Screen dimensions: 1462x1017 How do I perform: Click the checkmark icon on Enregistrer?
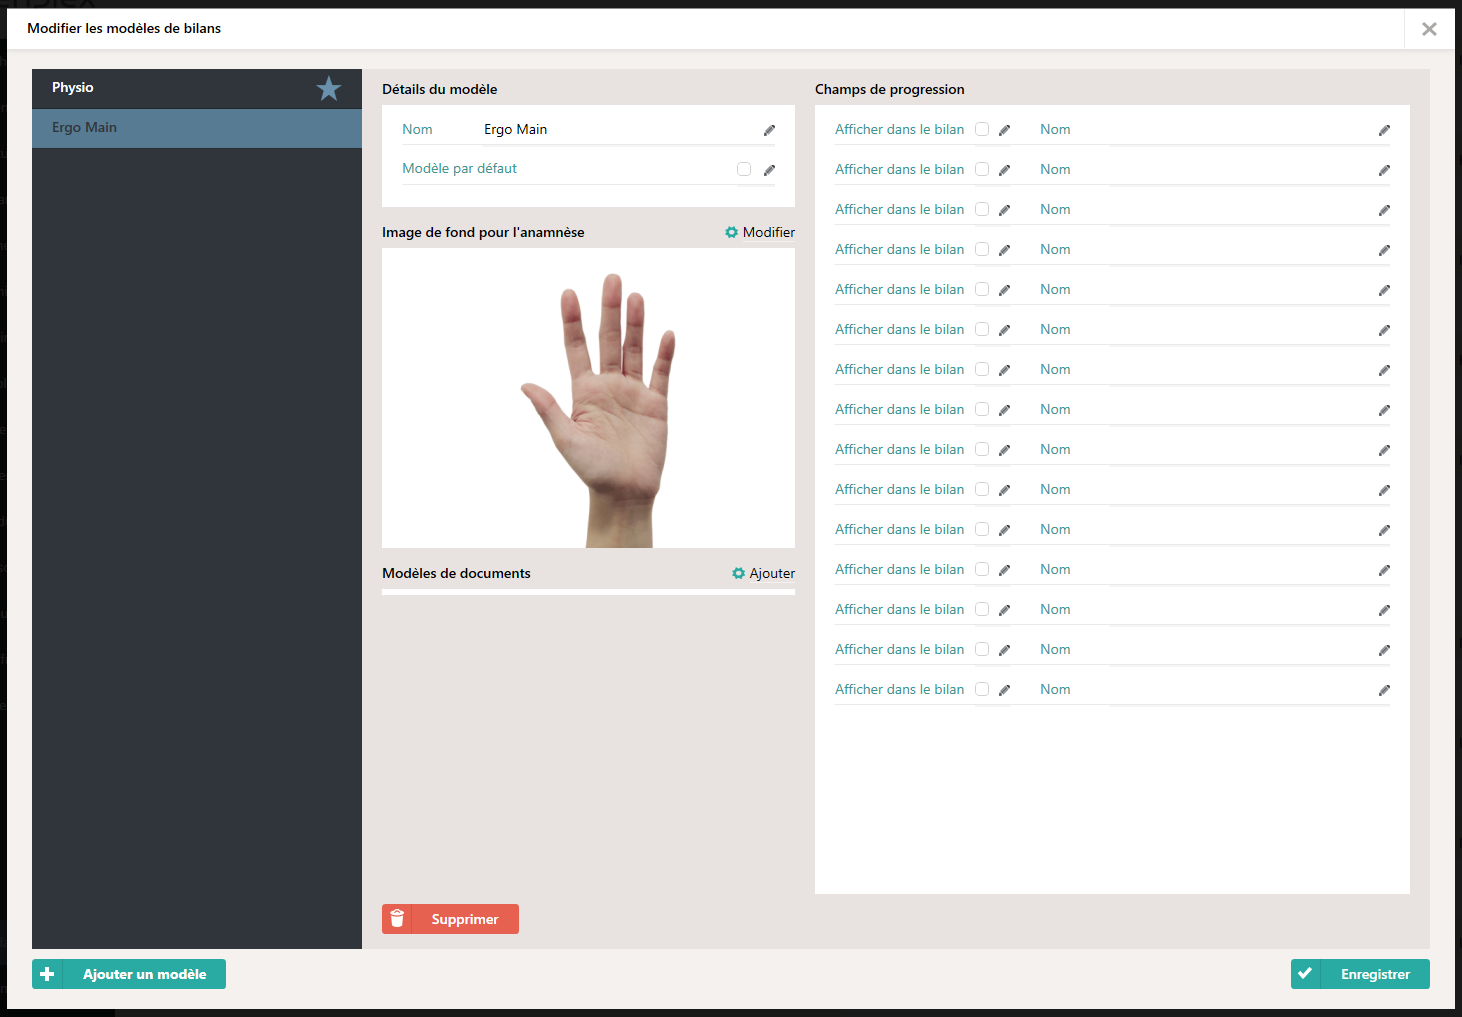point(1305,973)
